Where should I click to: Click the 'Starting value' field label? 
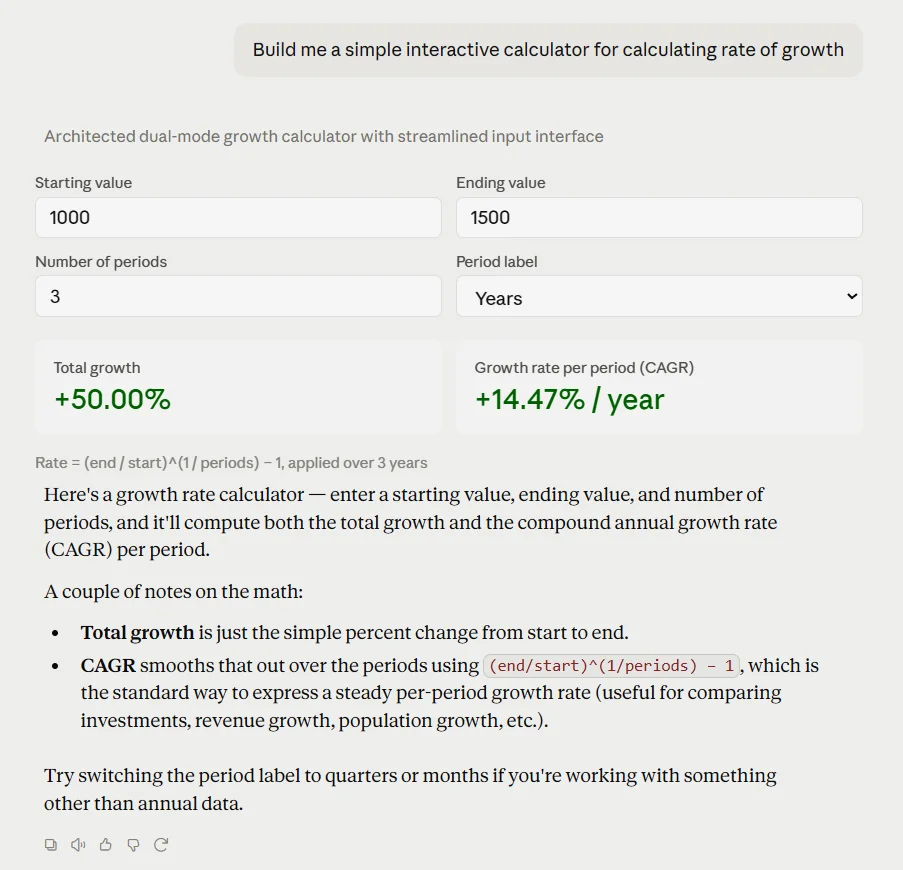(x=84, y=183)
